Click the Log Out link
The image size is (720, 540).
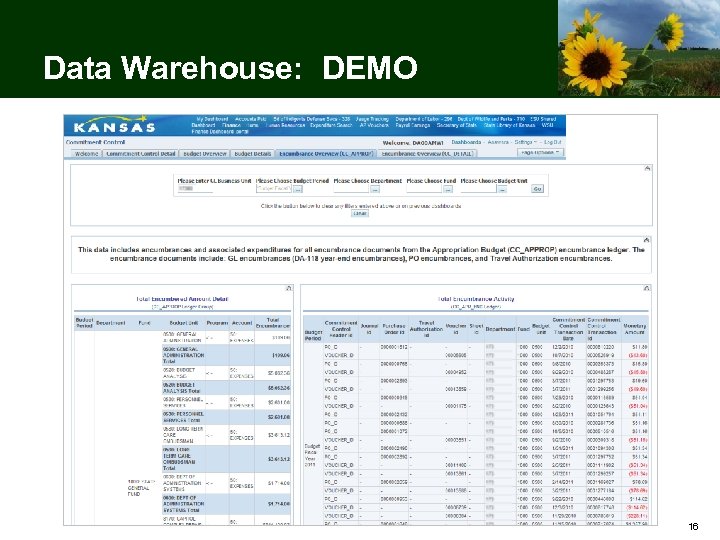(552, 142)
